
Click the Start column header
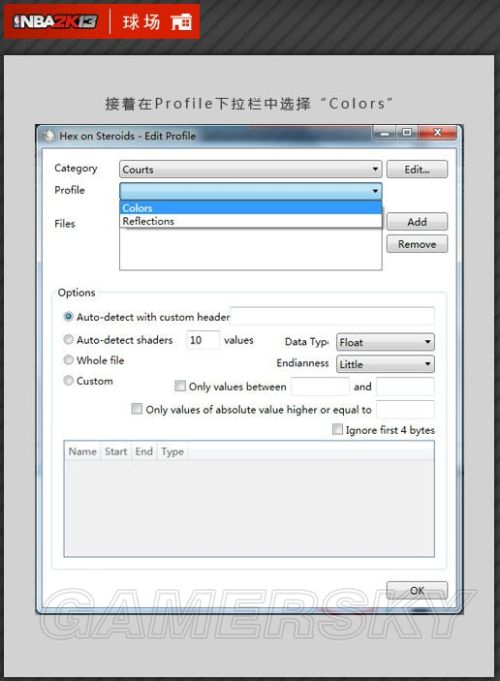[116, 451]
